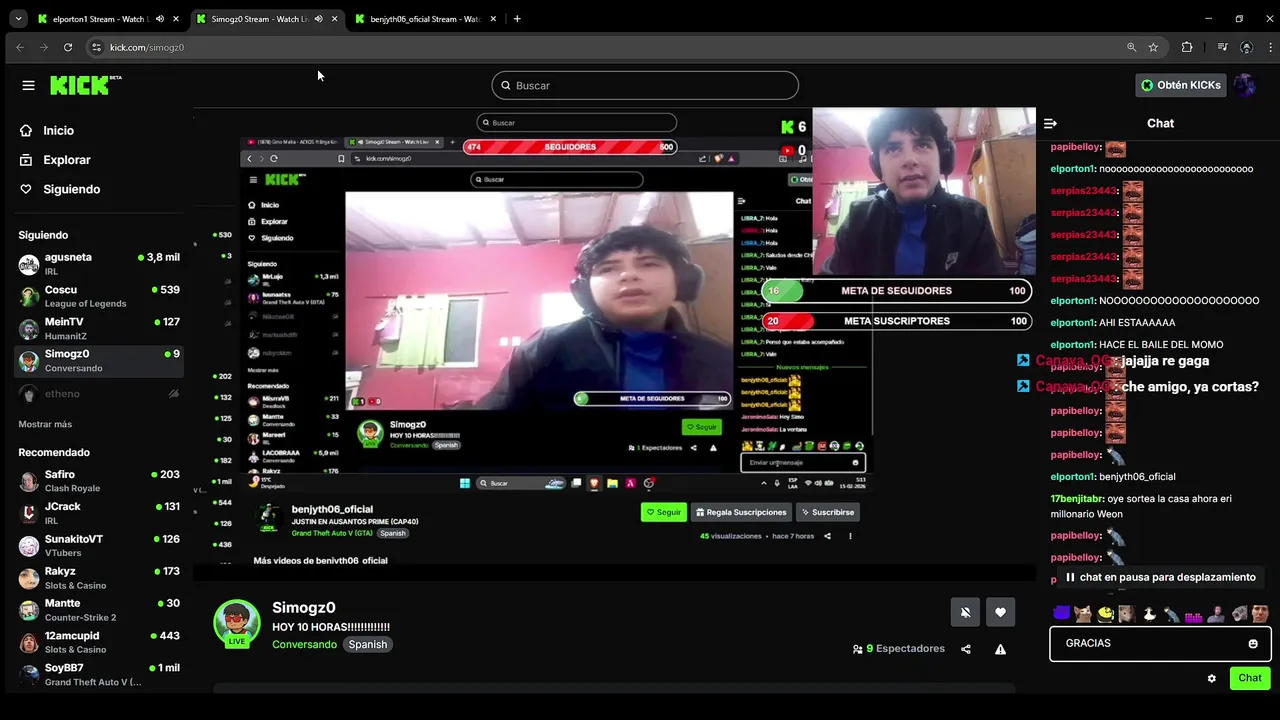Image resolution: width=1280 pixels, height=720 pixels.
Task: Open the Chrome extensions puzzle icon
Action: [x=1187, y=47]
